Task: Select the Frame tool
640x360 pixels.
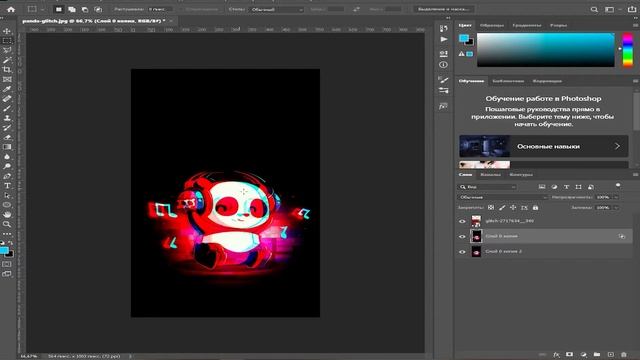Action: [x=7, y=79]
